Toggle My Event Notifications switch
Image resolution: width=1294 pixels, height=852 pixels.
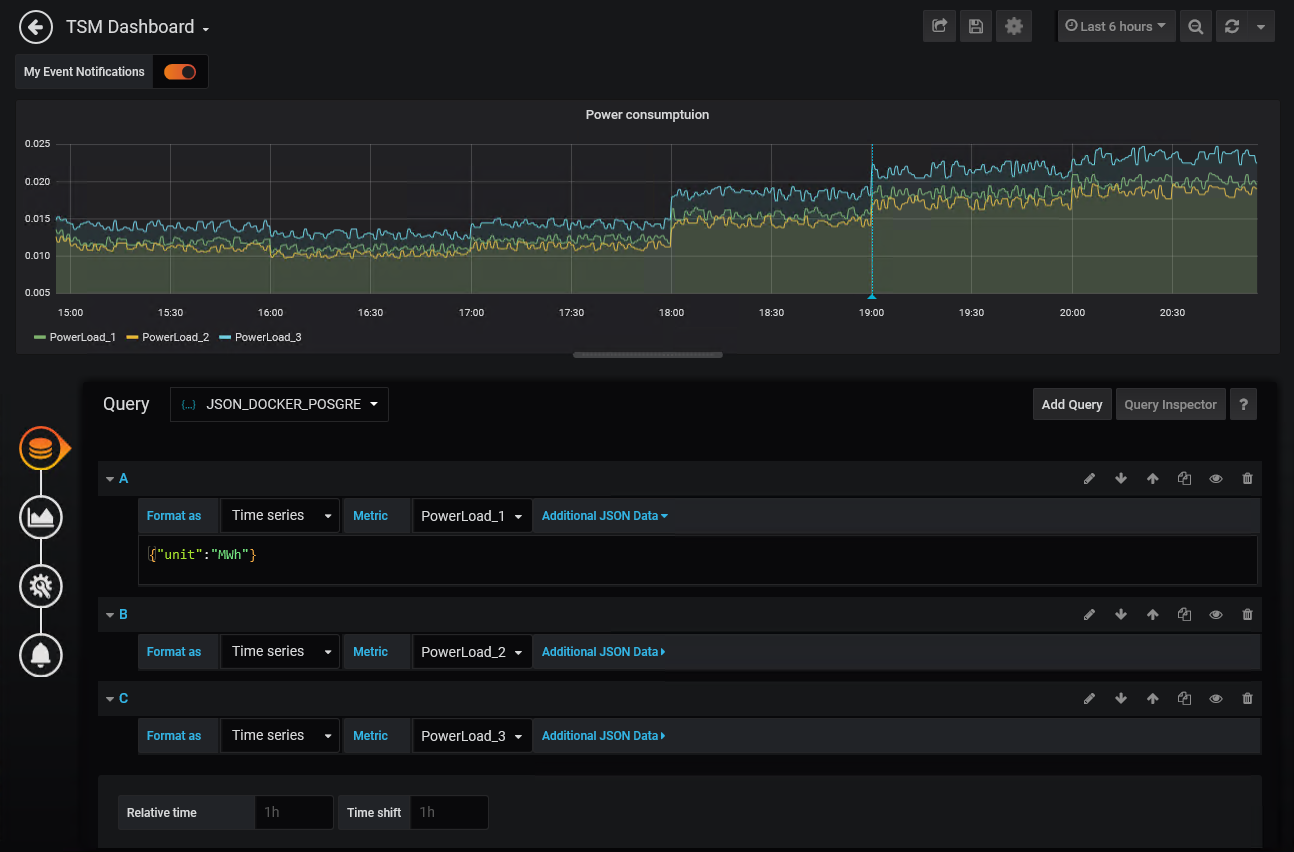(x=180, y=72)
